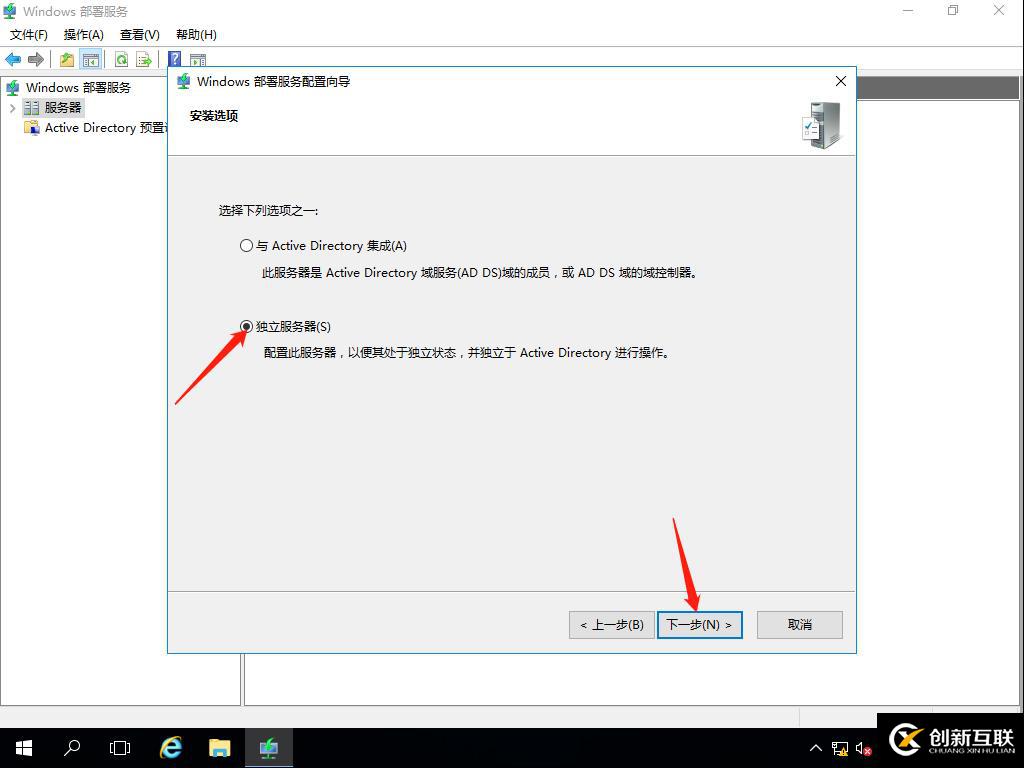Click the 上一步(B) button
This screenshot has height=768, width=1024.
611,624
